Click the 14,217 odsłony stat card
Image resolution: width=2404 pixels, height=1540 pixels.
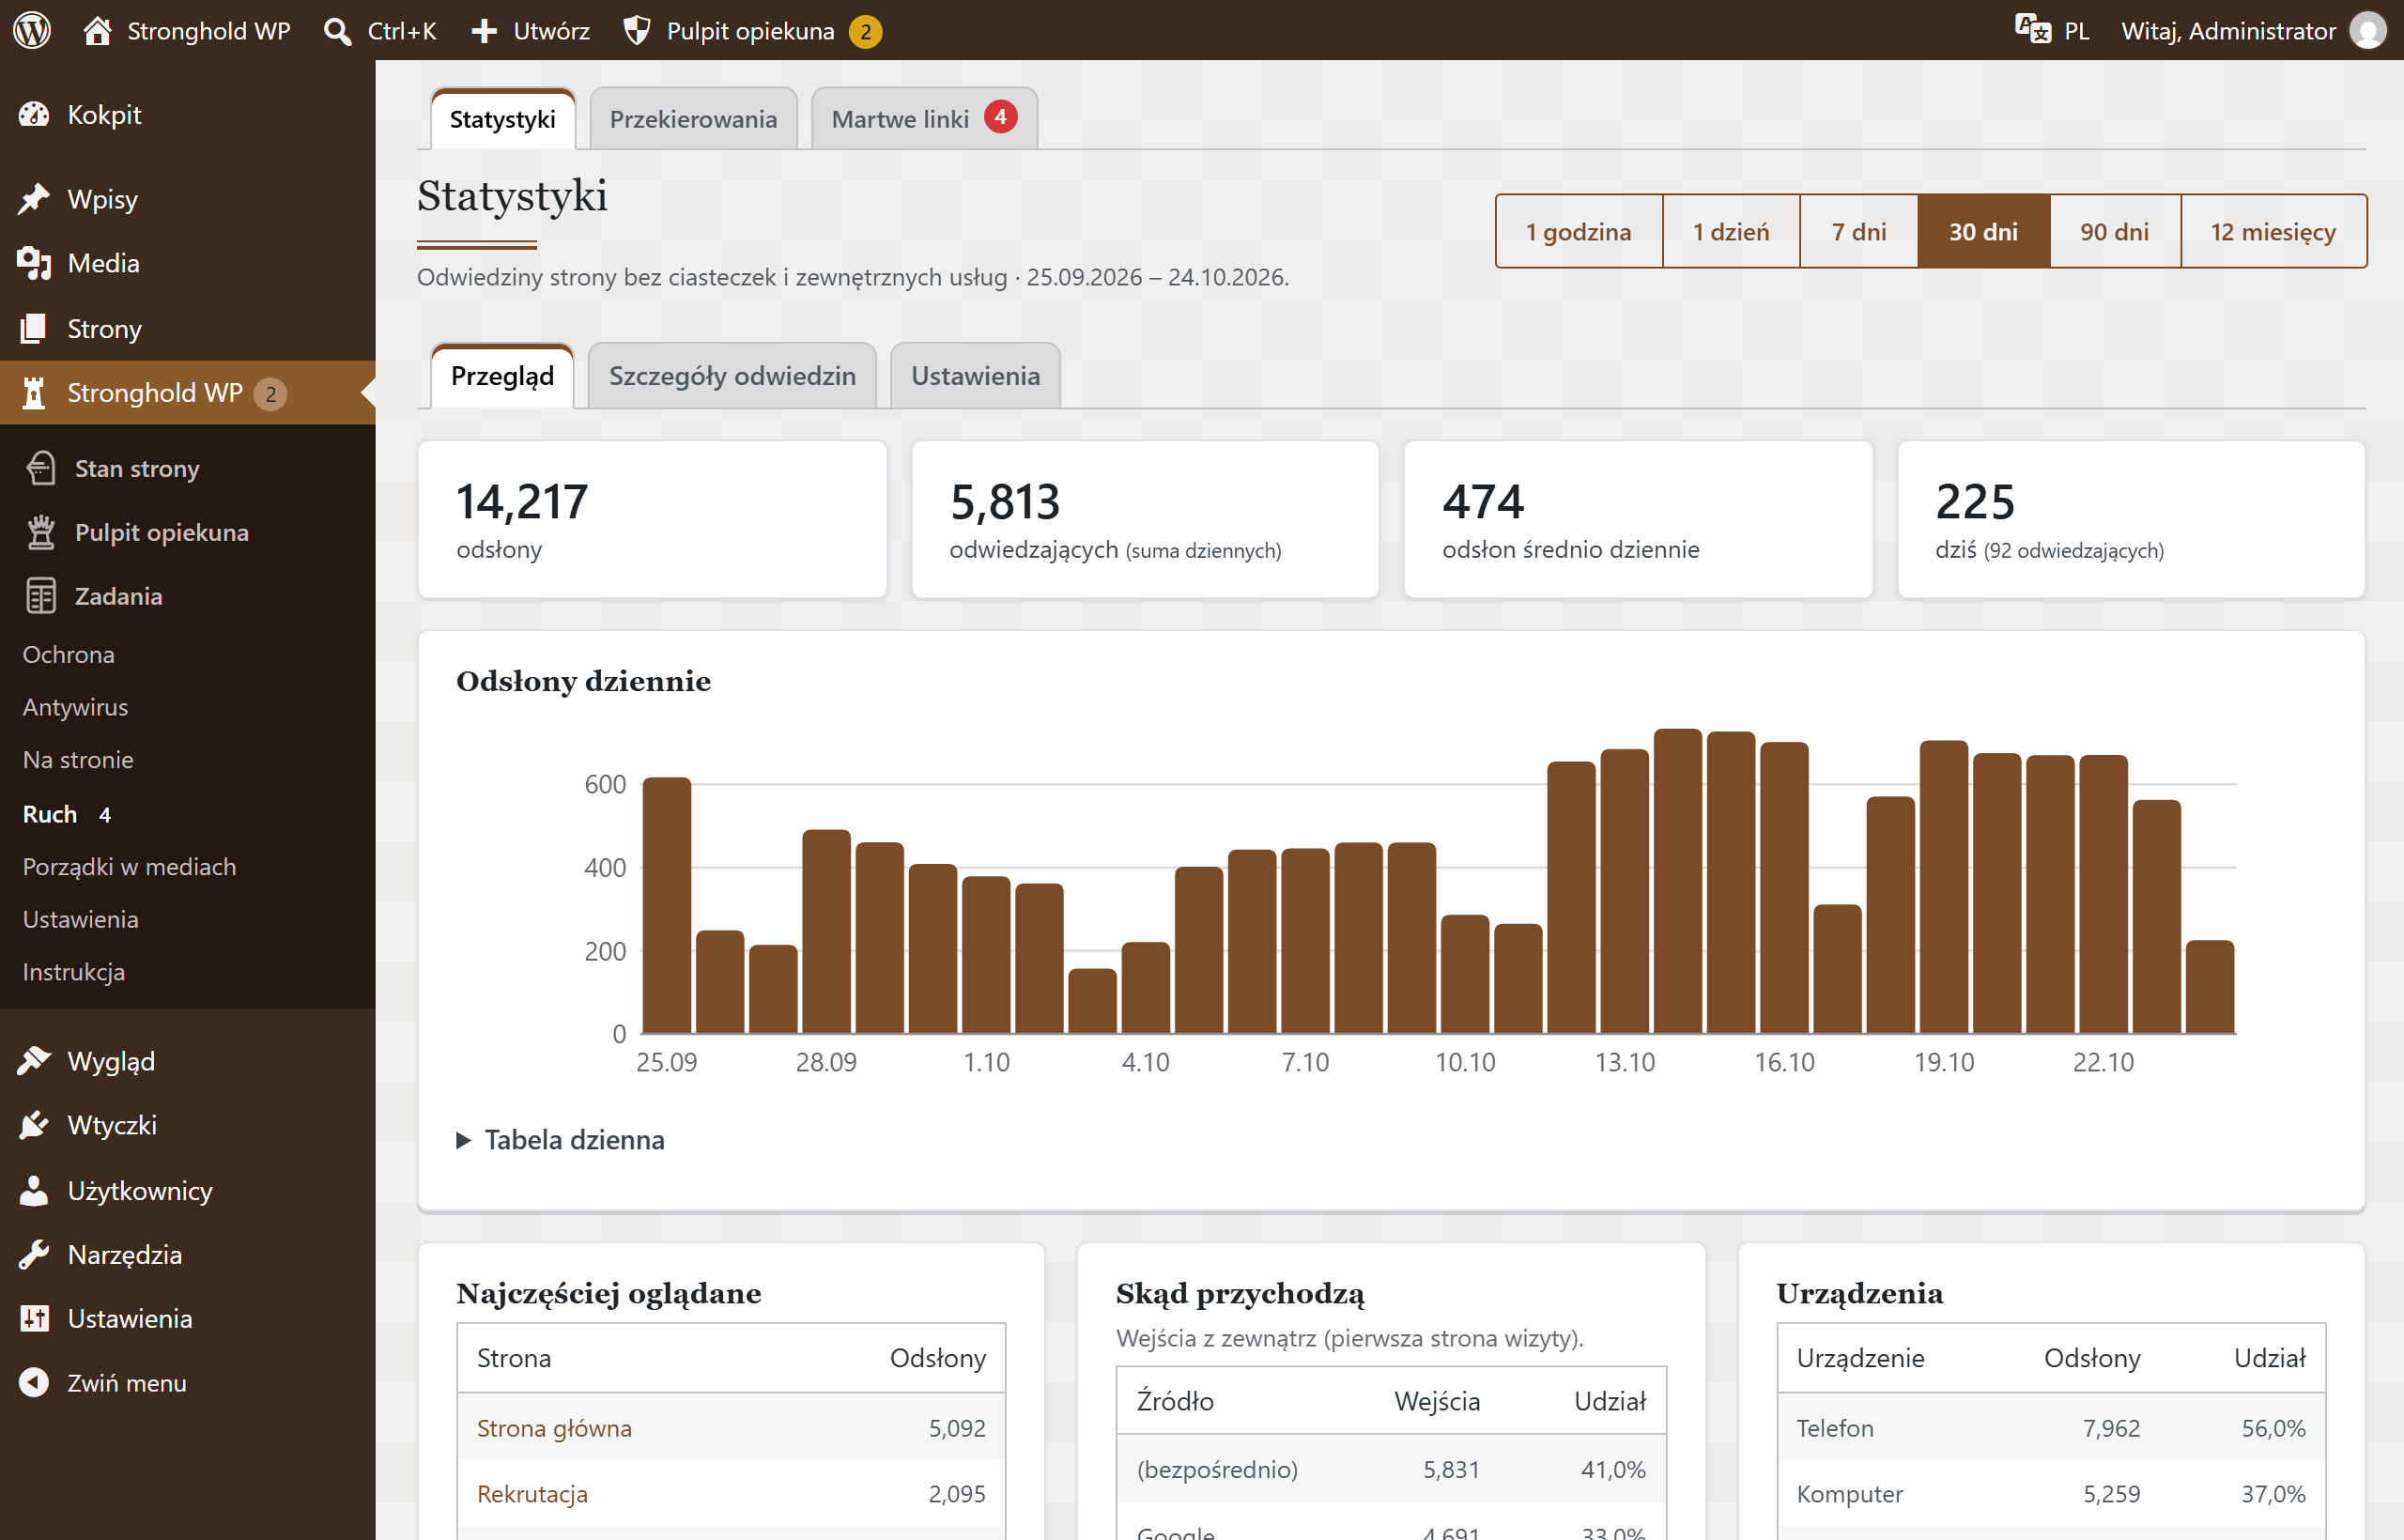click(x=652, y=519)
